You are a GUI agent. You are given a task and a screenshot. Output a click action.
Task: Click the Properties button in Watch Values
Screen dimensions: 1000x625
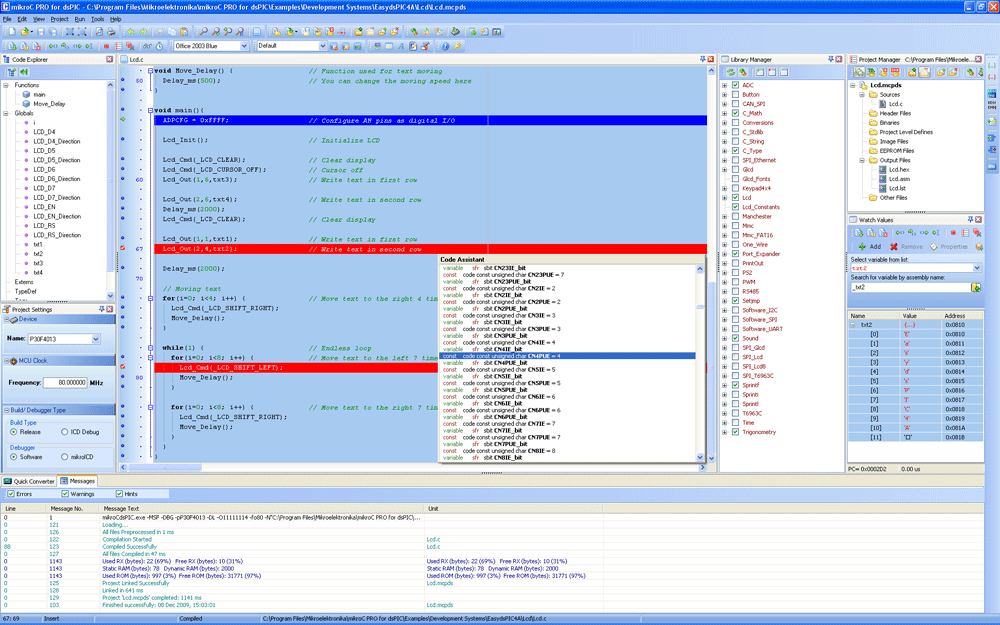click(x=948, y=247)
